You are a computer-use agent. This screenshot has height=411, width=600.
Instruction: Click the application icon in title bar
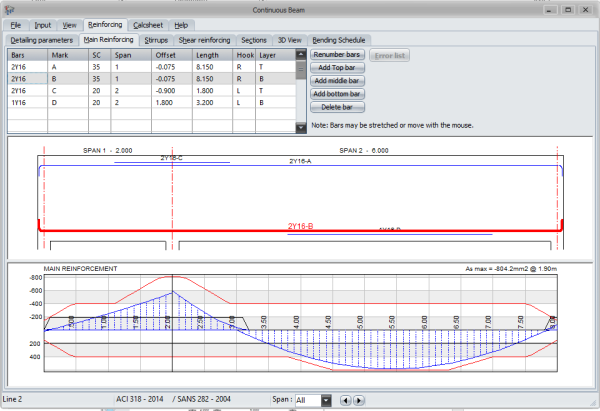(9, 10)
